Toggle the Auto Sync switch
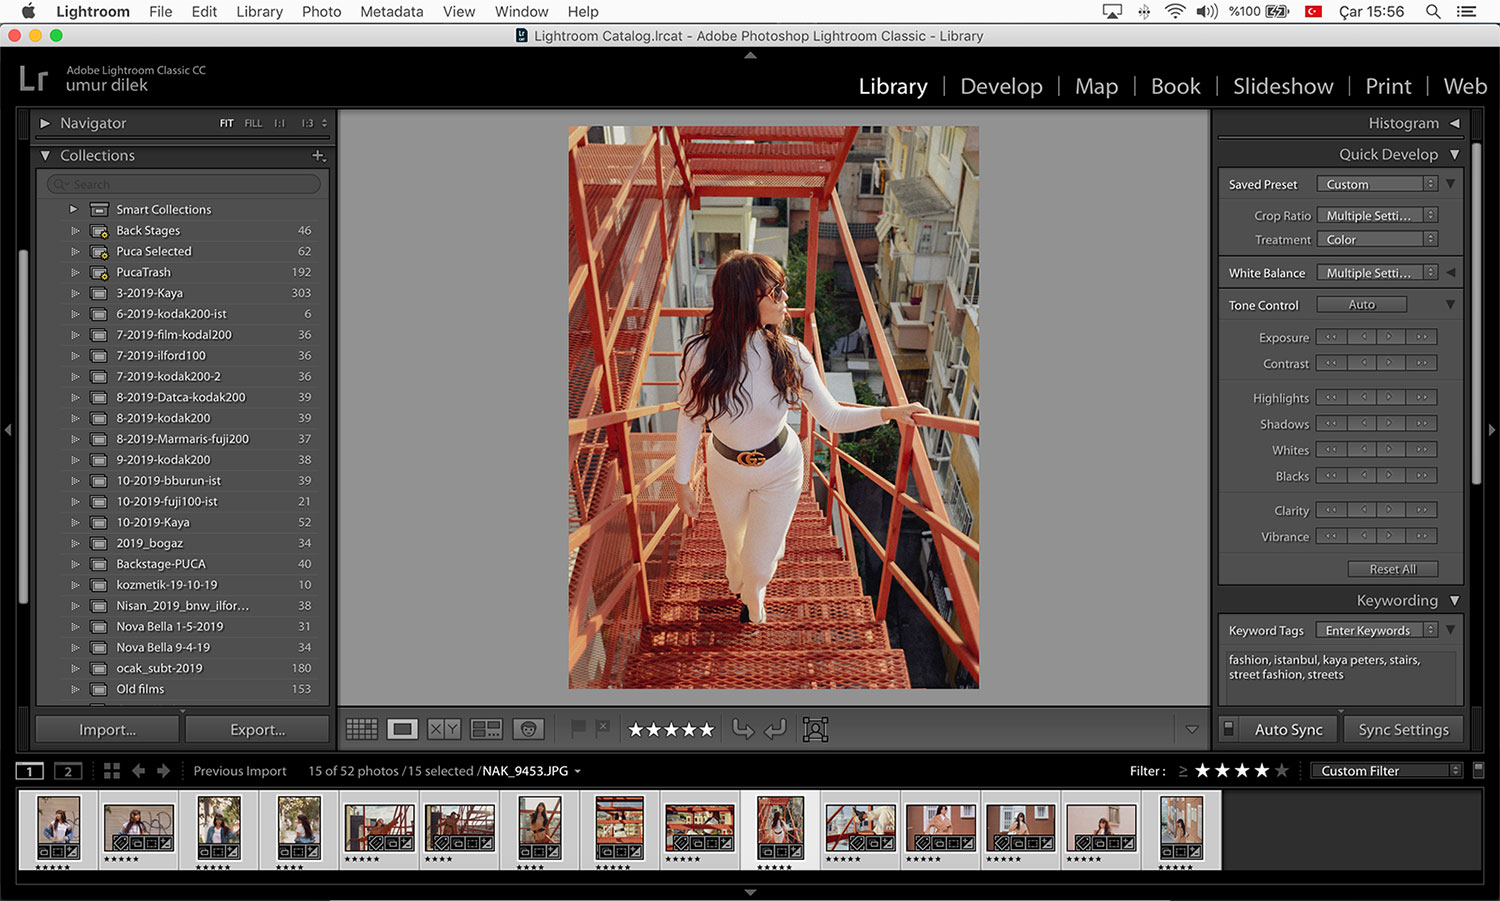Image resolution: width=1500 pixels, height=901 pixels. point(1229,729)
